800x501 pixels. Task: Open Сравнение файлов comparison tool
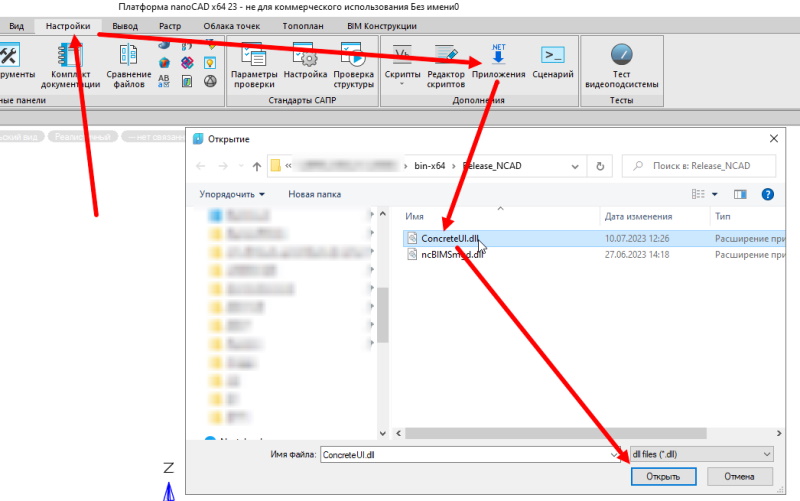[x=129, y=65]
